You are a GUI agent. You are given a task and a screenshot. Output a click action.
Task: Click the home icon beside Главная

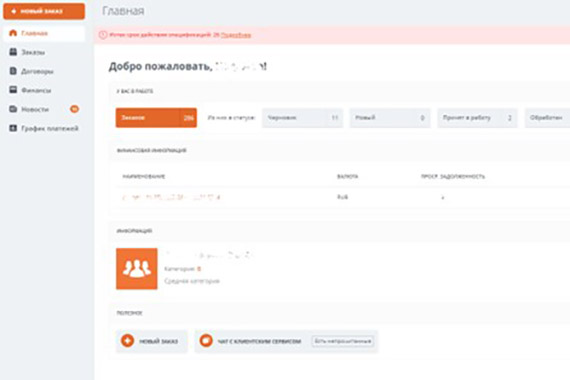click(13, 33)
